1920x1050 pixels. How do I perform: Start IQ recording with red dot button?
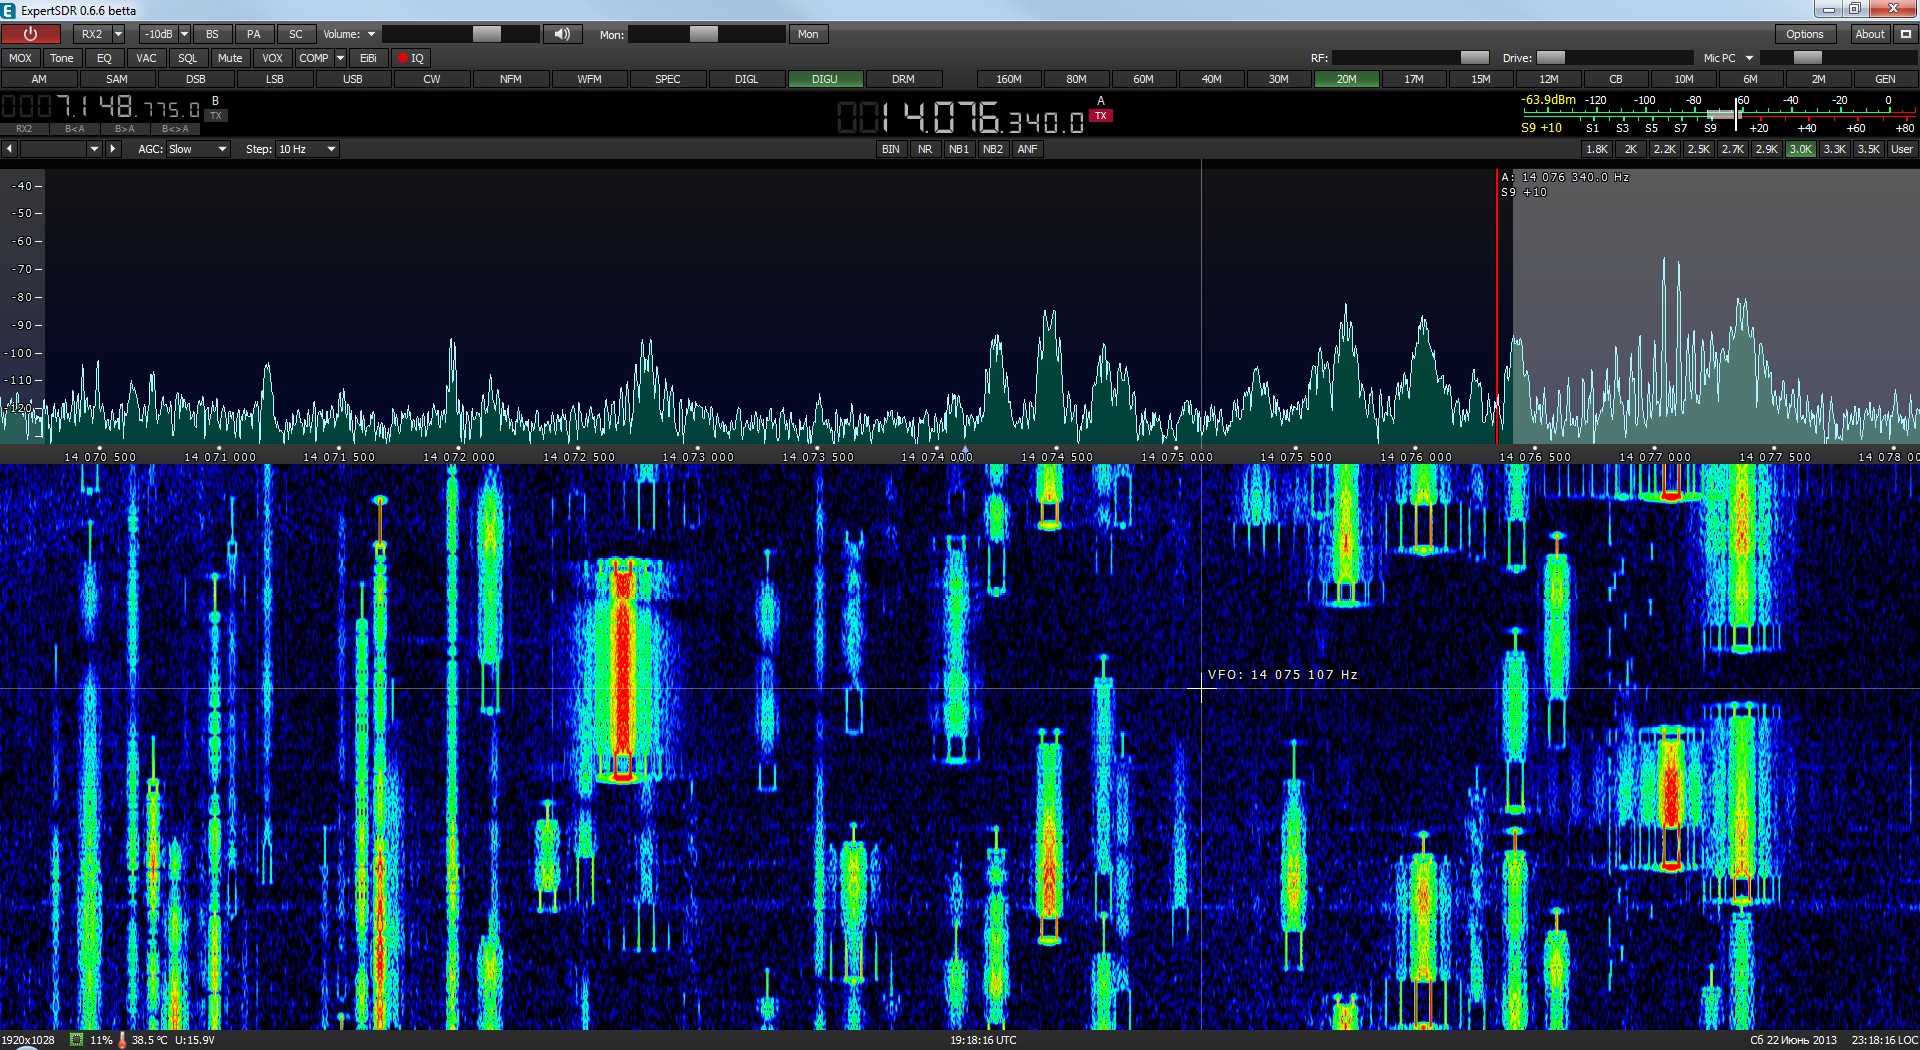410,58
